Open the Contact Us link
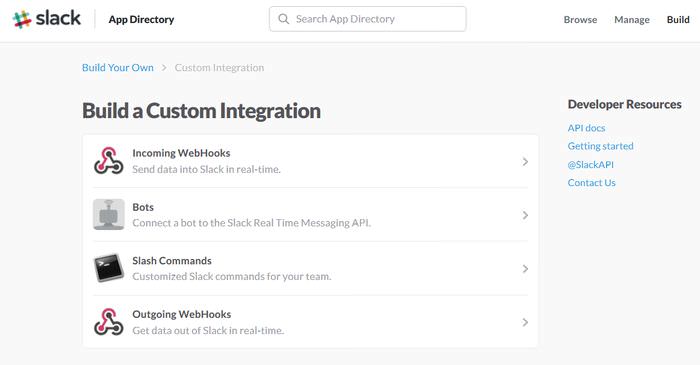This screenshot has width=700, height=365. [592, 183]
